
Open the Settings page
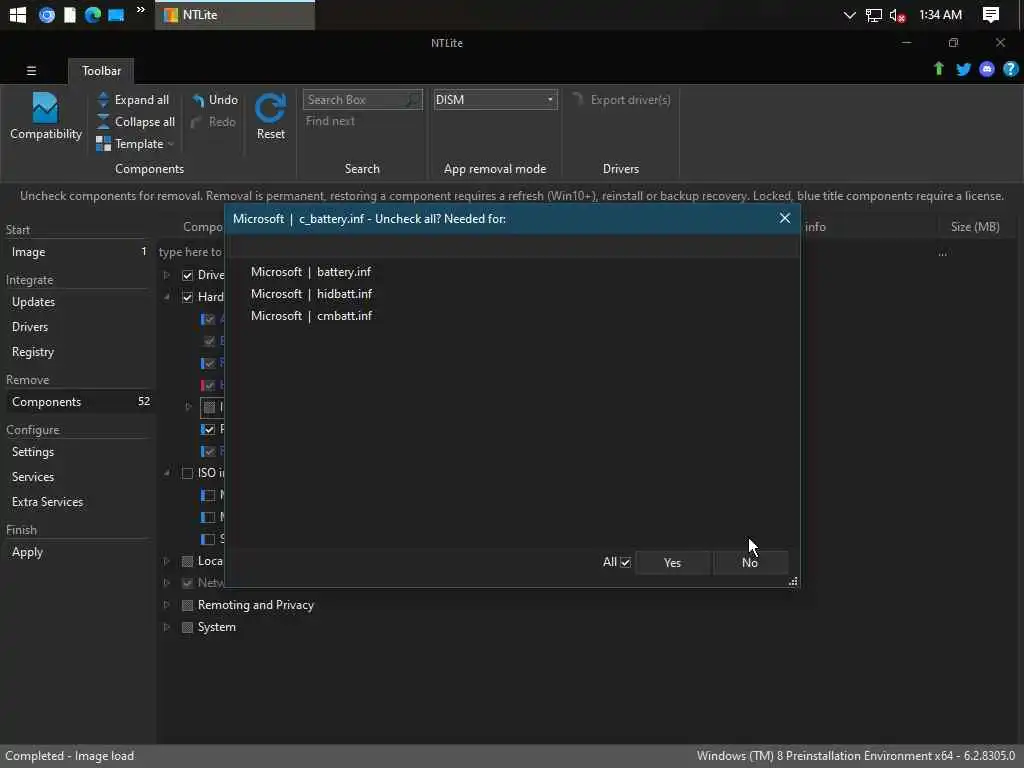[x=78, y=452]
